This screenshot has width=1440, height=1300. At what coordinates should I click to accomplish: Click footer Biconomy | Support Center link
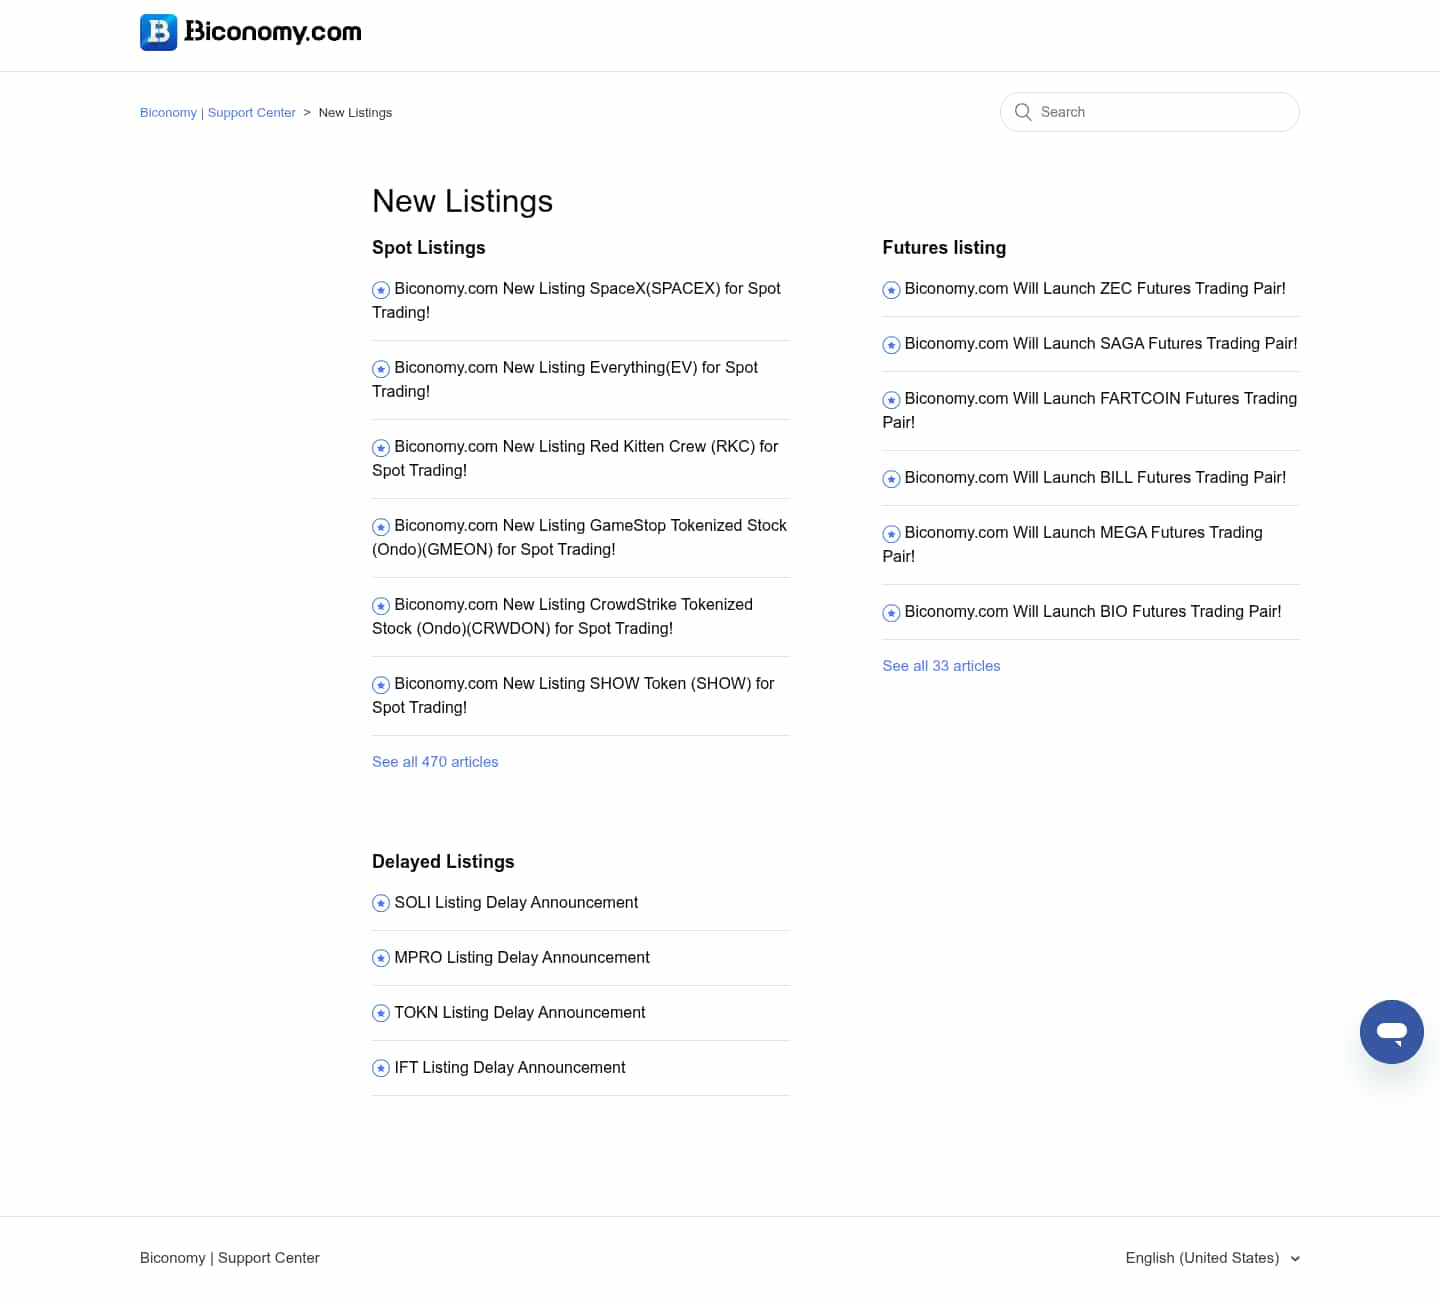(230, 1258)
